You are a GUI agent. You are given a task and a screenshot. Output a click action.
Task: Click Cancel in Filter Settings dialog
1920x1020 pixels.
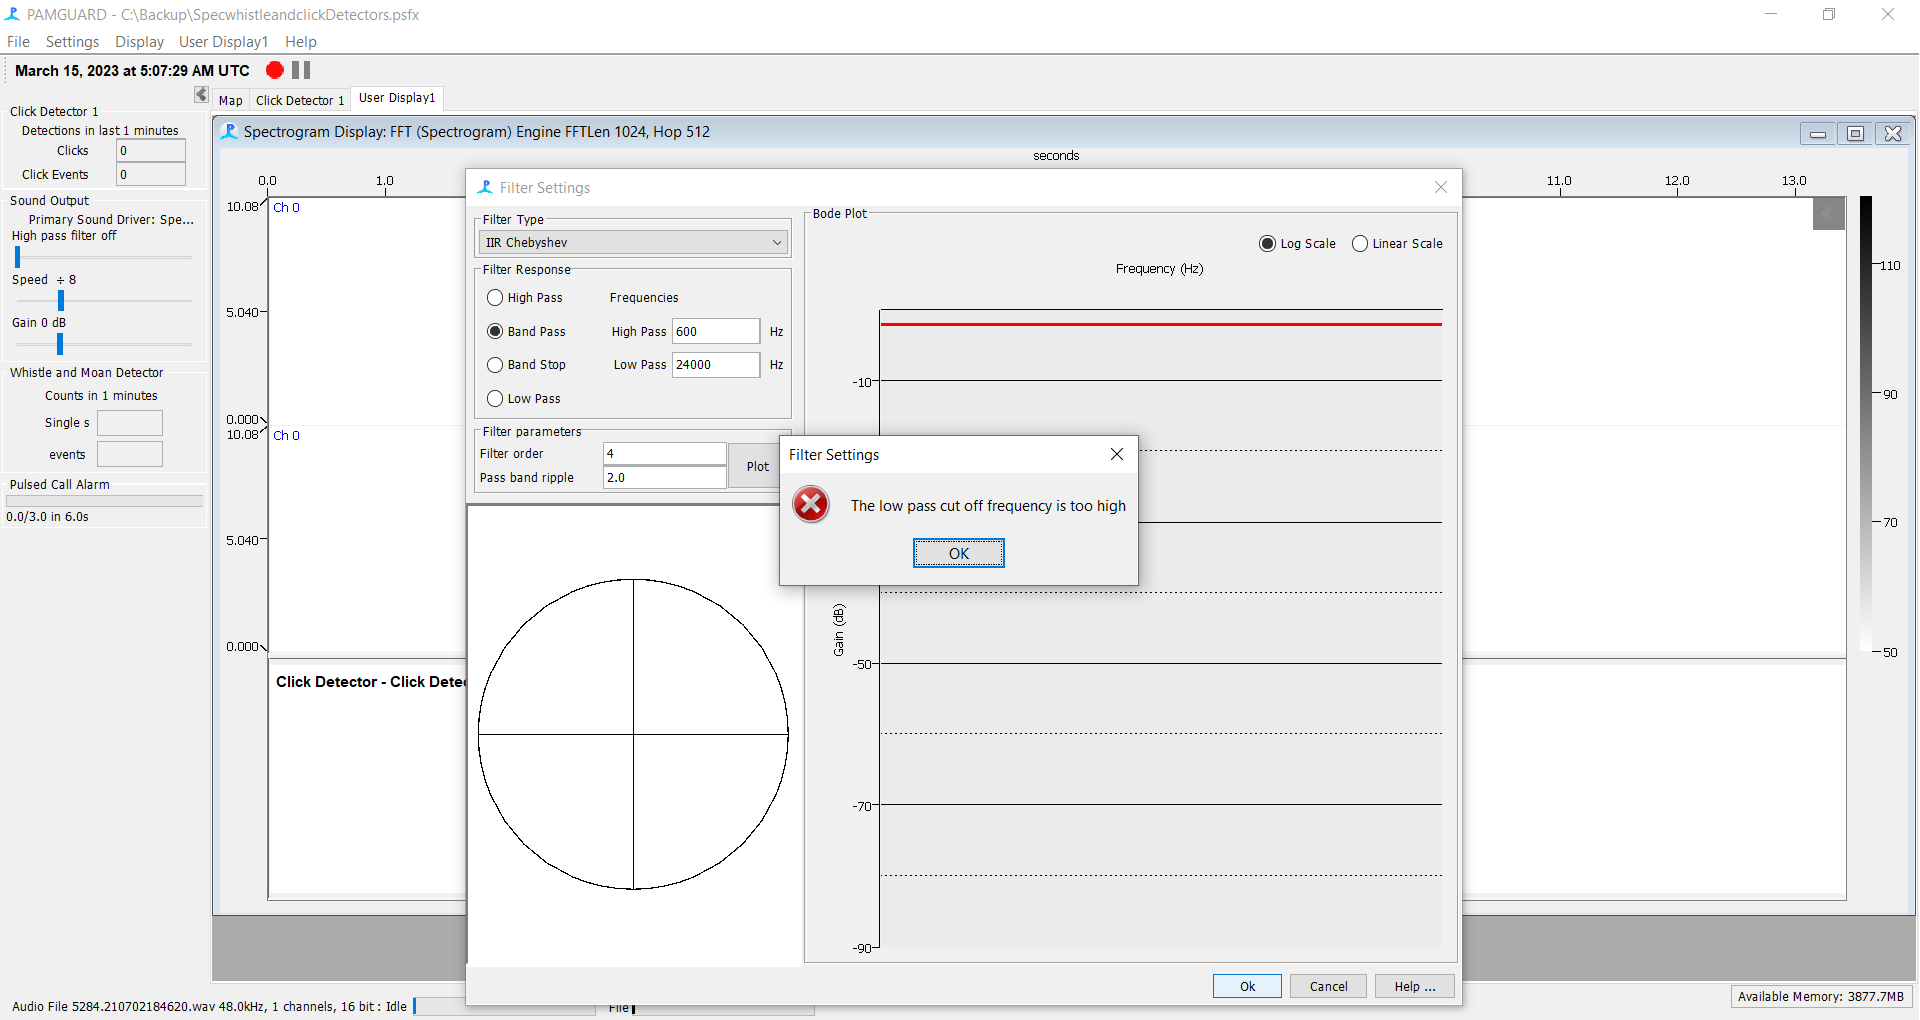click(1328, 986)
